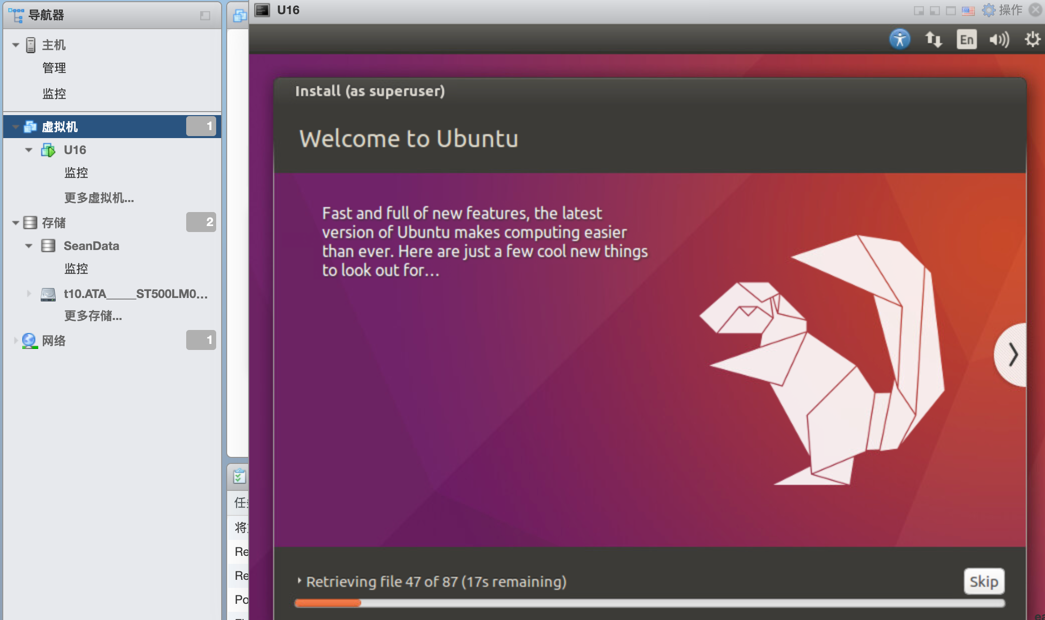This screenshot has height=620, width=1045.
Task: Open the network connections indicator
Action: pos(933,39)
